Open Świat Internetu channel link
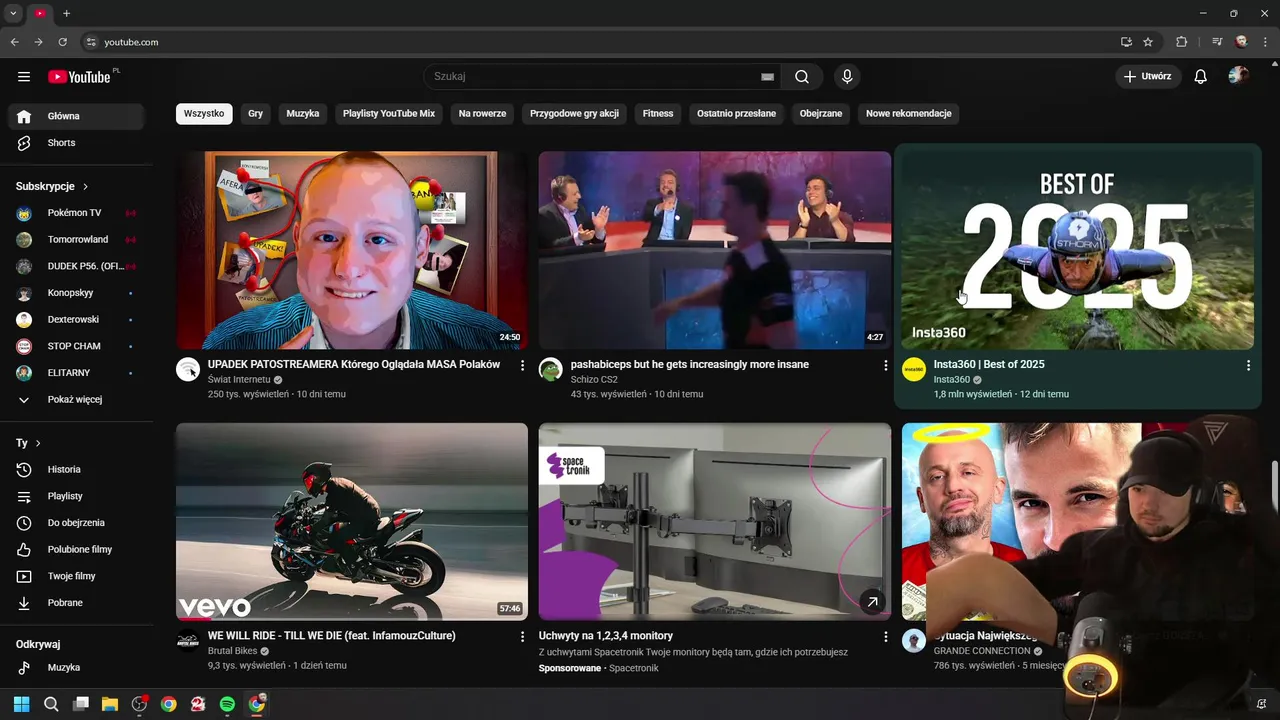Screen dimensions: 1280x720 point(239,380)
